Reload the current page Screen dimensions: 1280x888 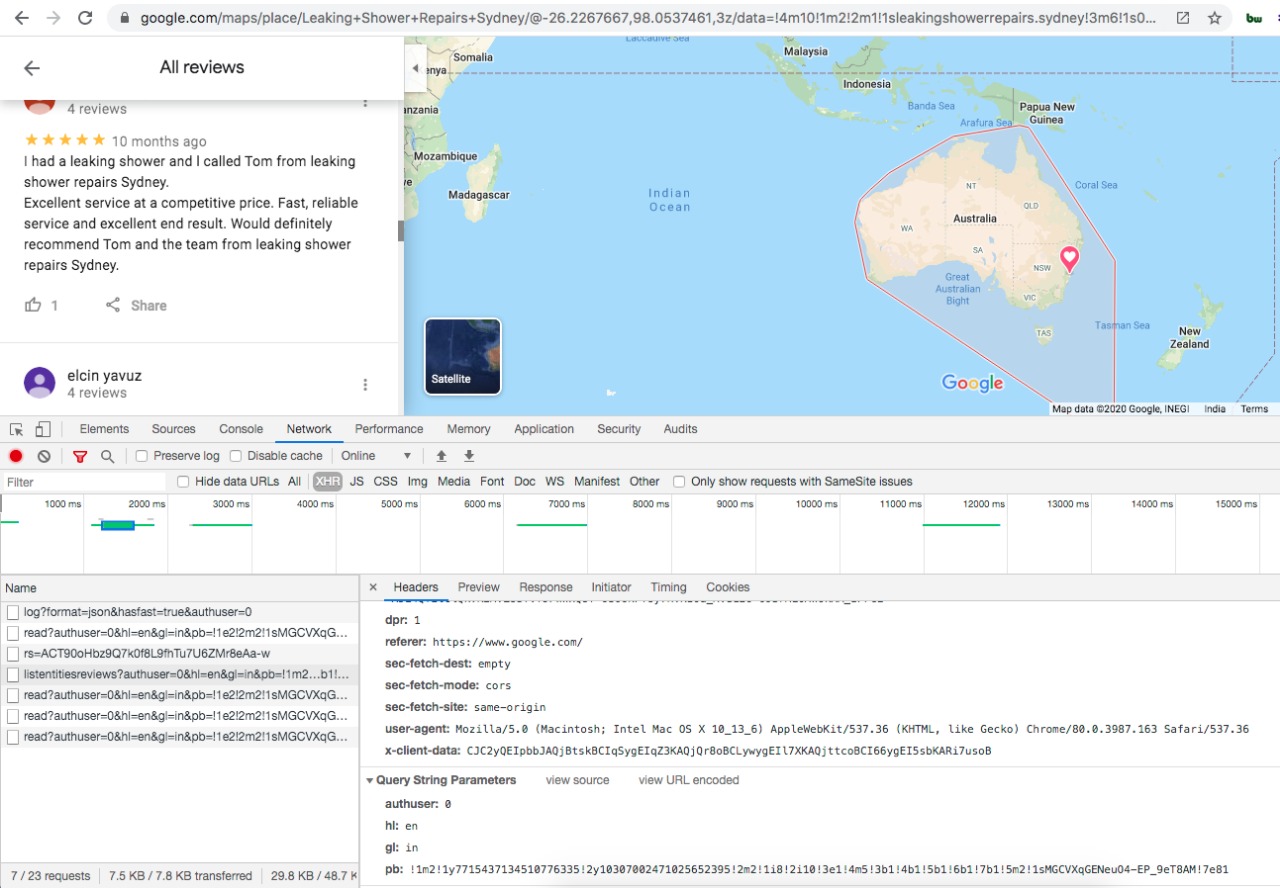point(85,18)
